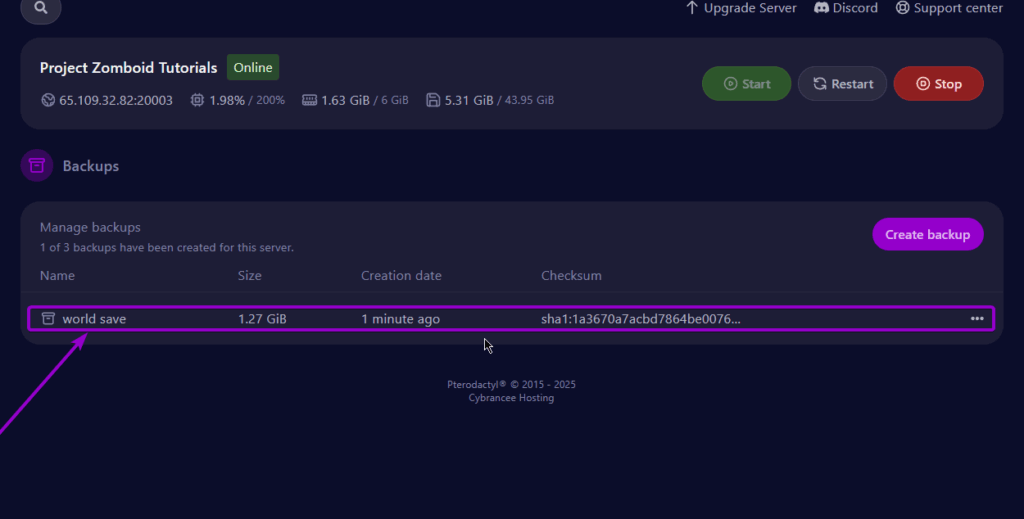Open the world save row options menu

point(977,319)
